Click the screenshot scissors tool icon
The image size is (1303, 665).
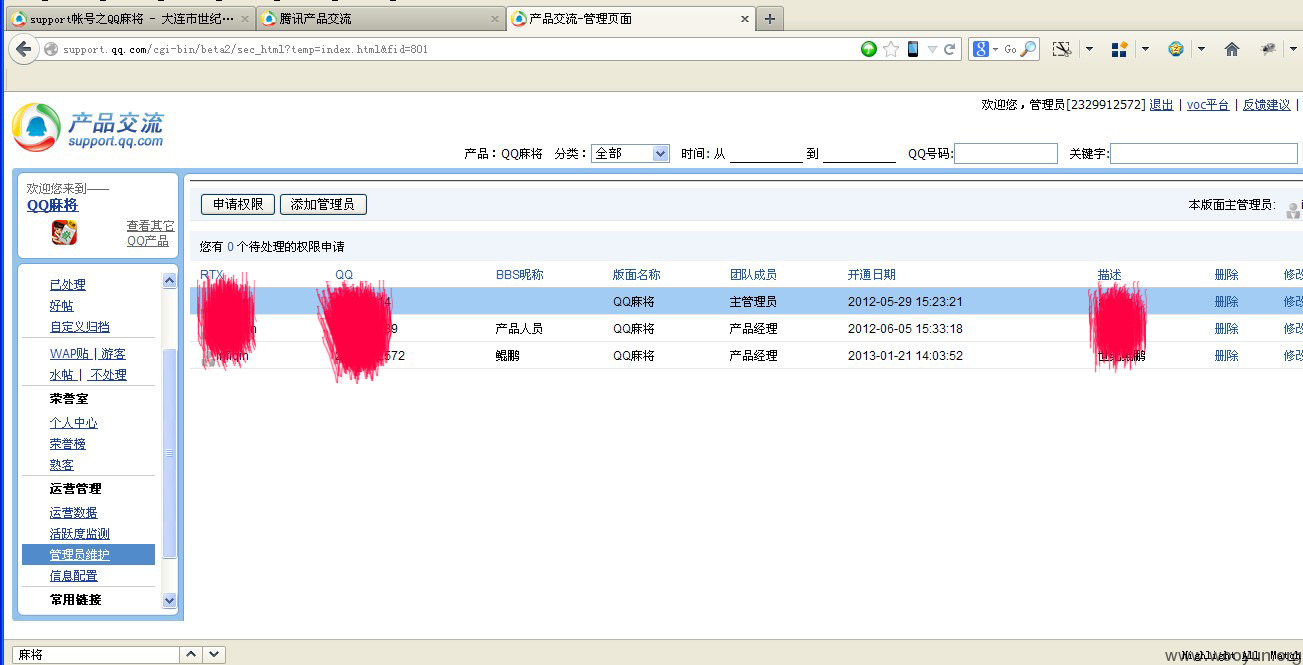[x=1062, y=49]
